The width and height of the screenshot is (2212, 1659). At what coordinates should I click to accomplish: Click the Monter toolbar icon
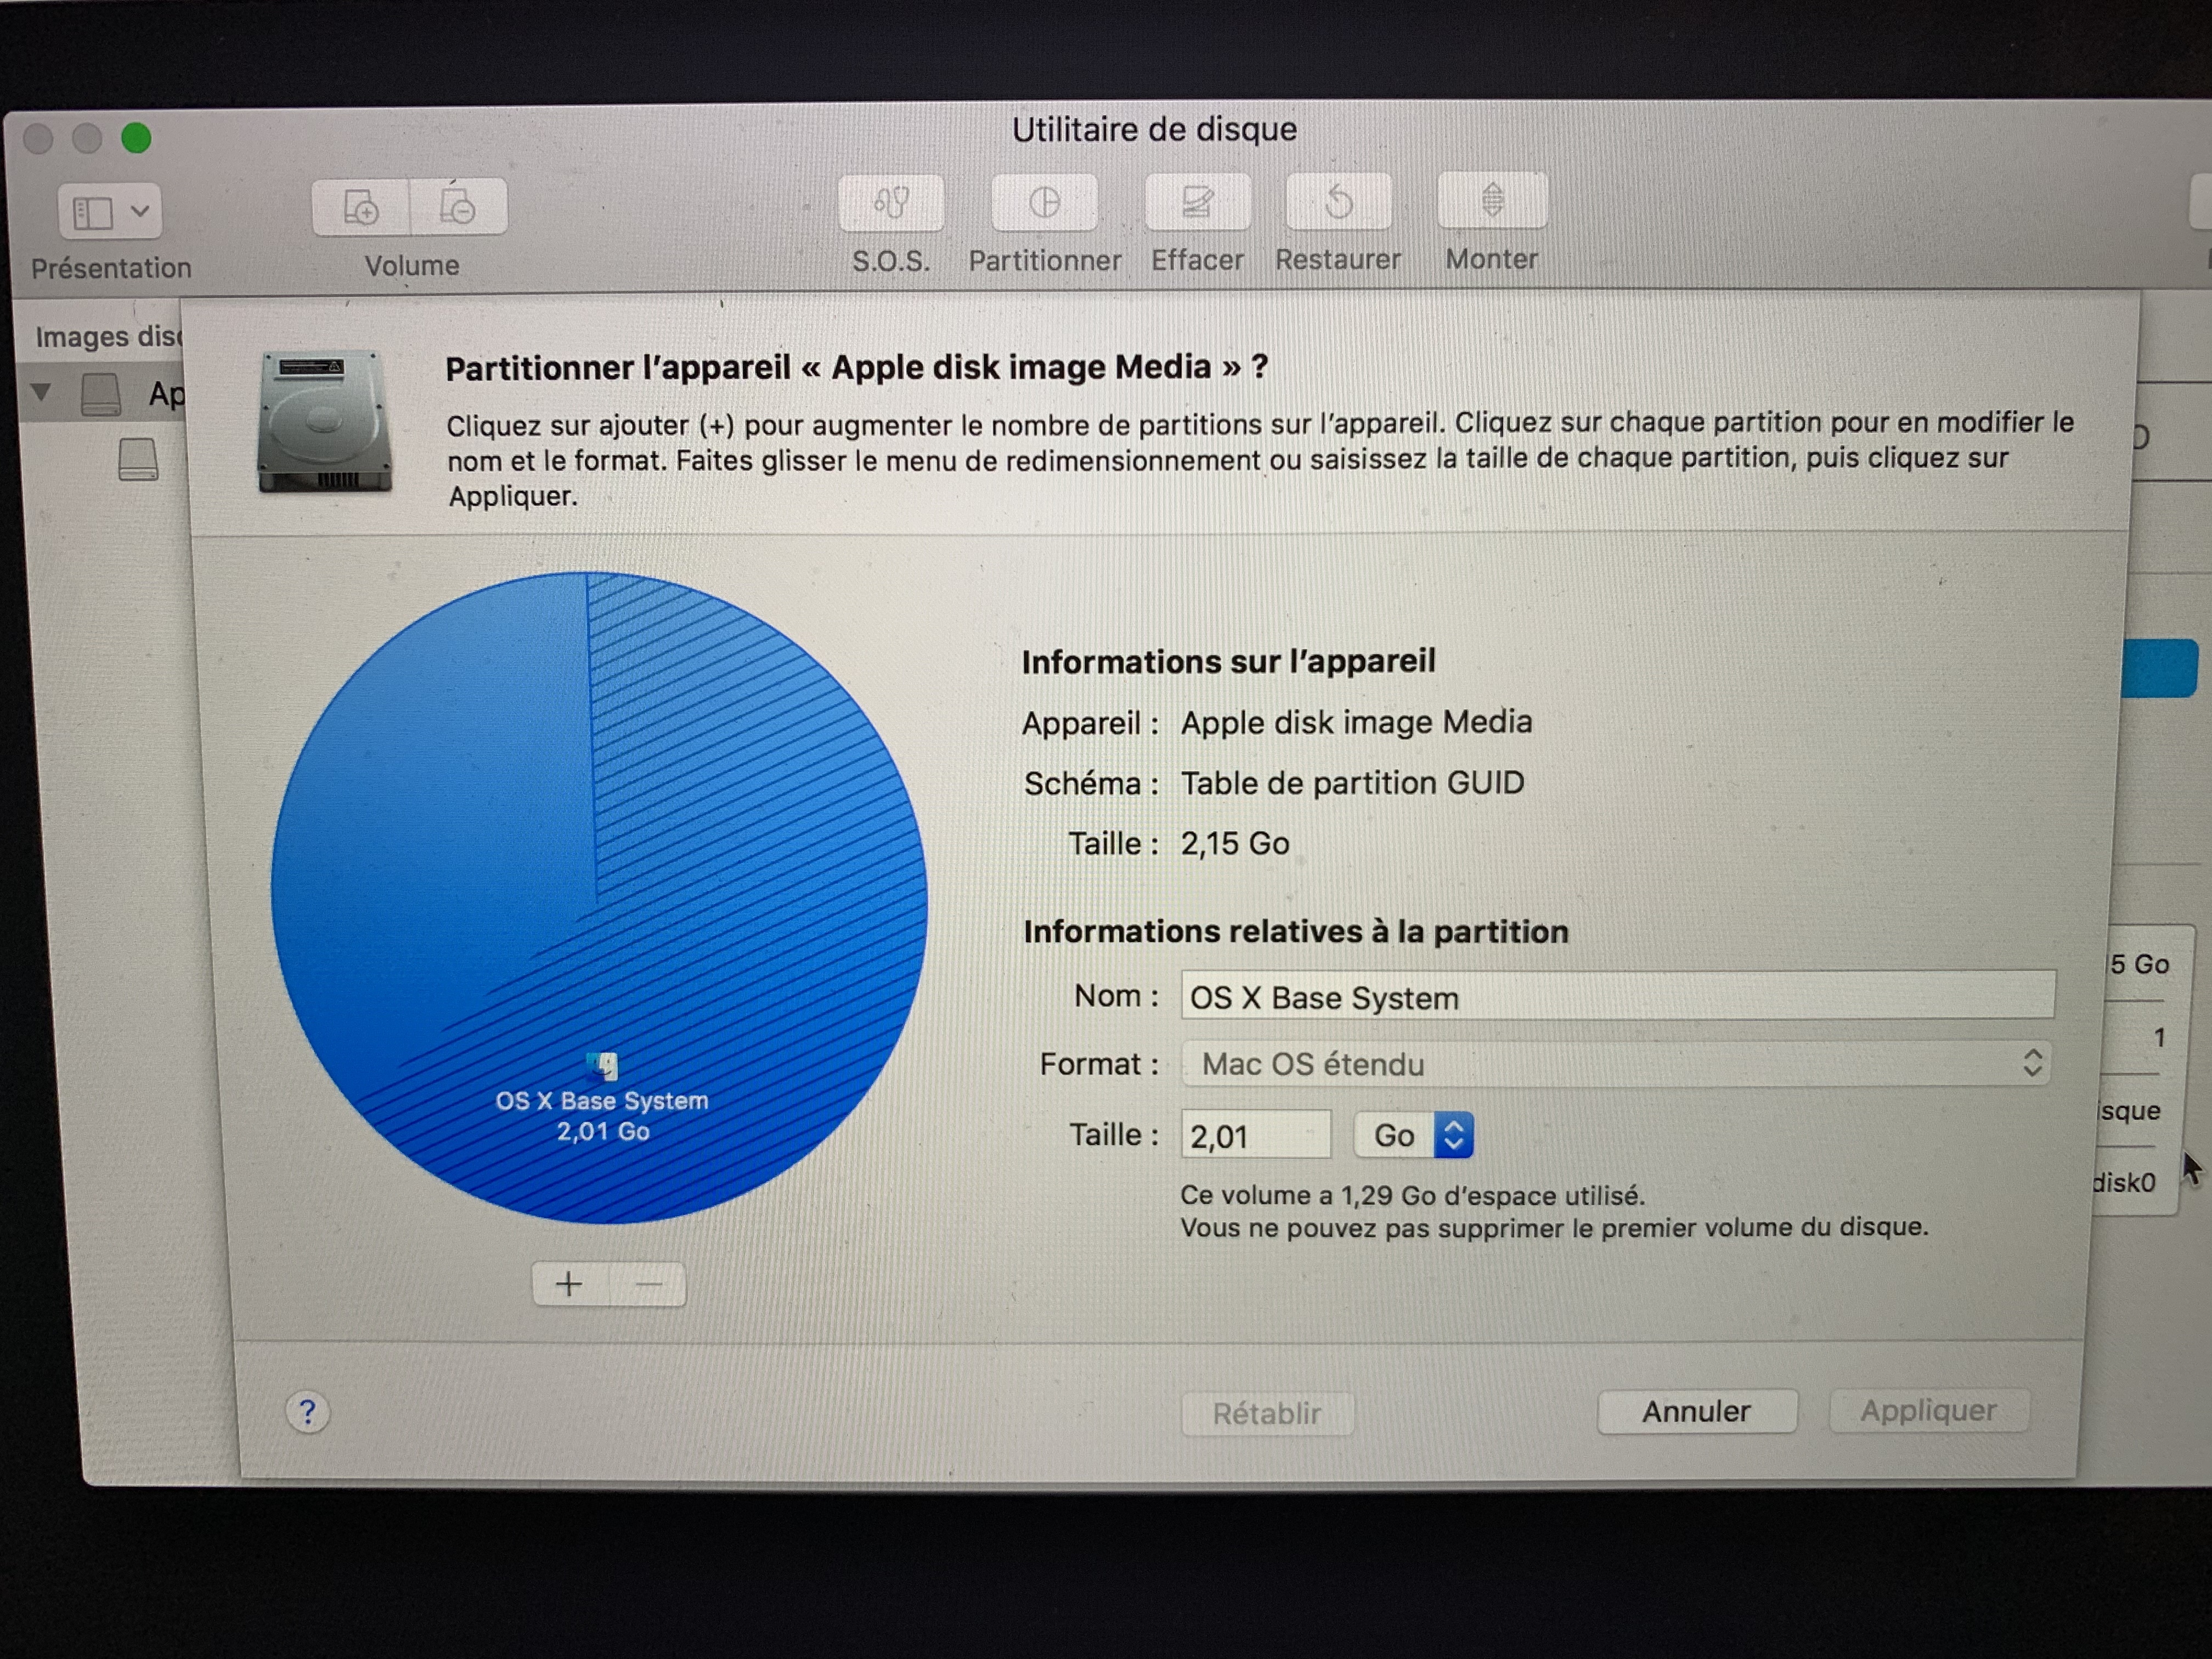coord(1492,200)
